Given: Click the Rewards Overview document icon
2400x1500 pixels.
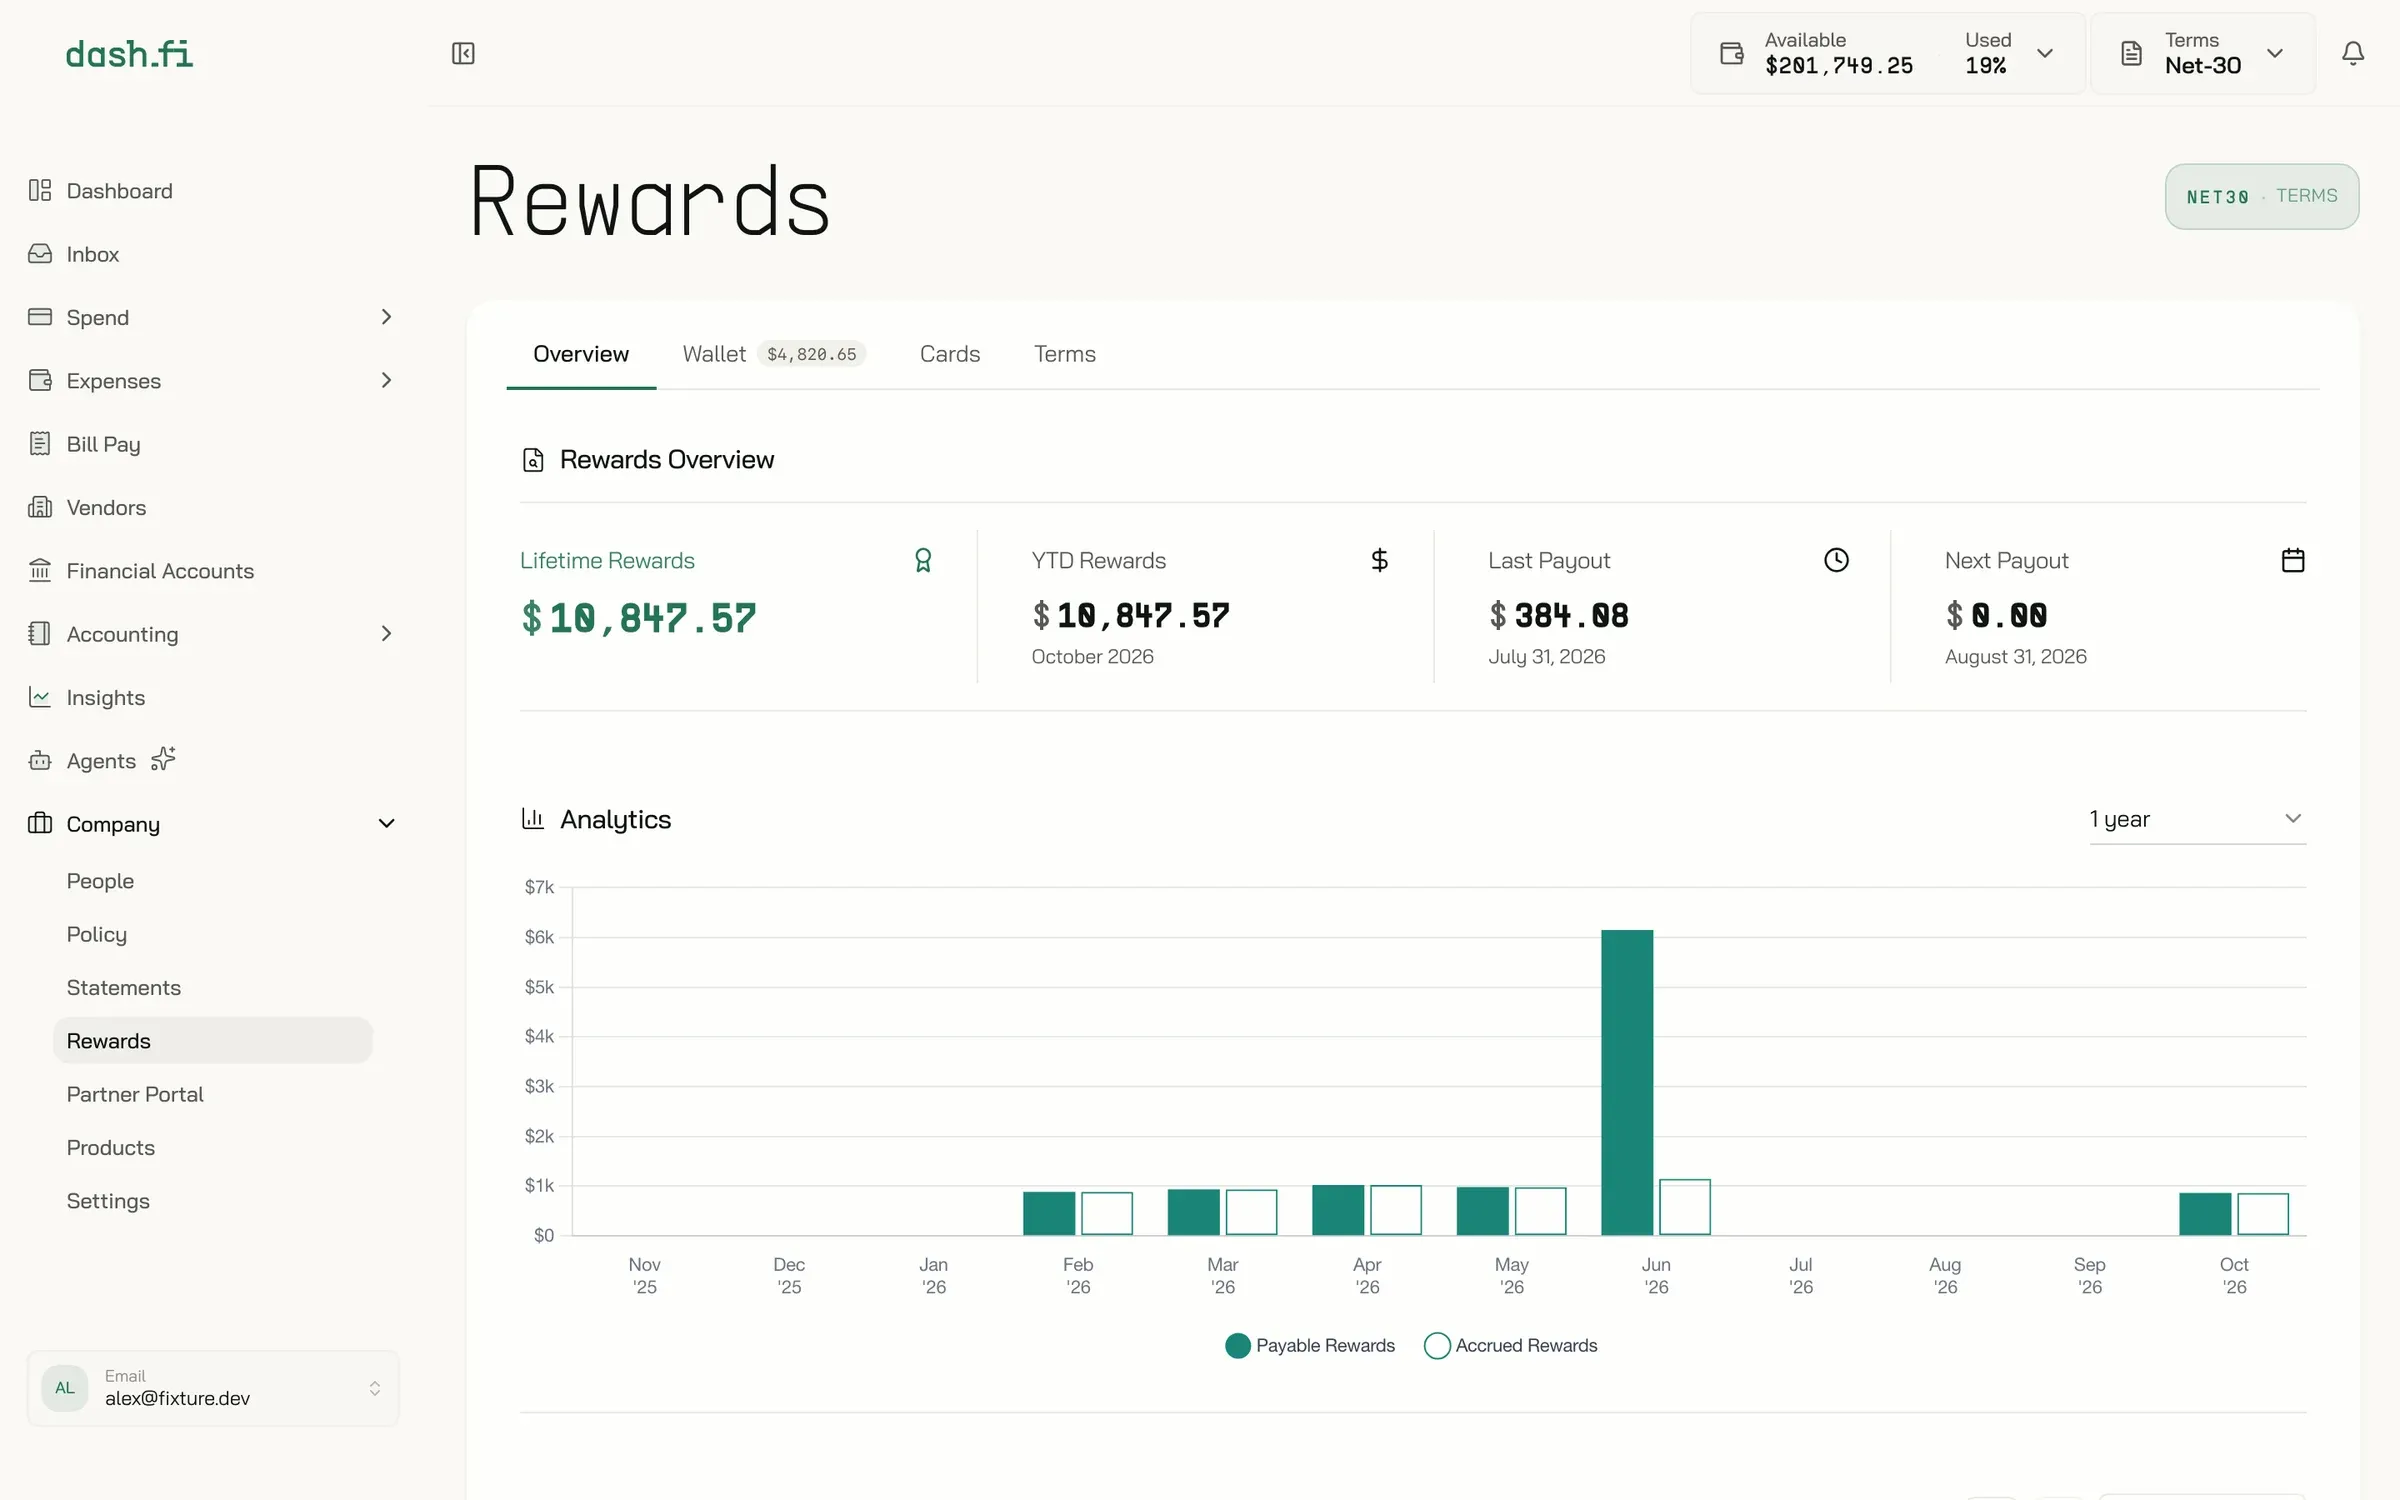Looking at the screenshot, I should click(x=533, y=460).
